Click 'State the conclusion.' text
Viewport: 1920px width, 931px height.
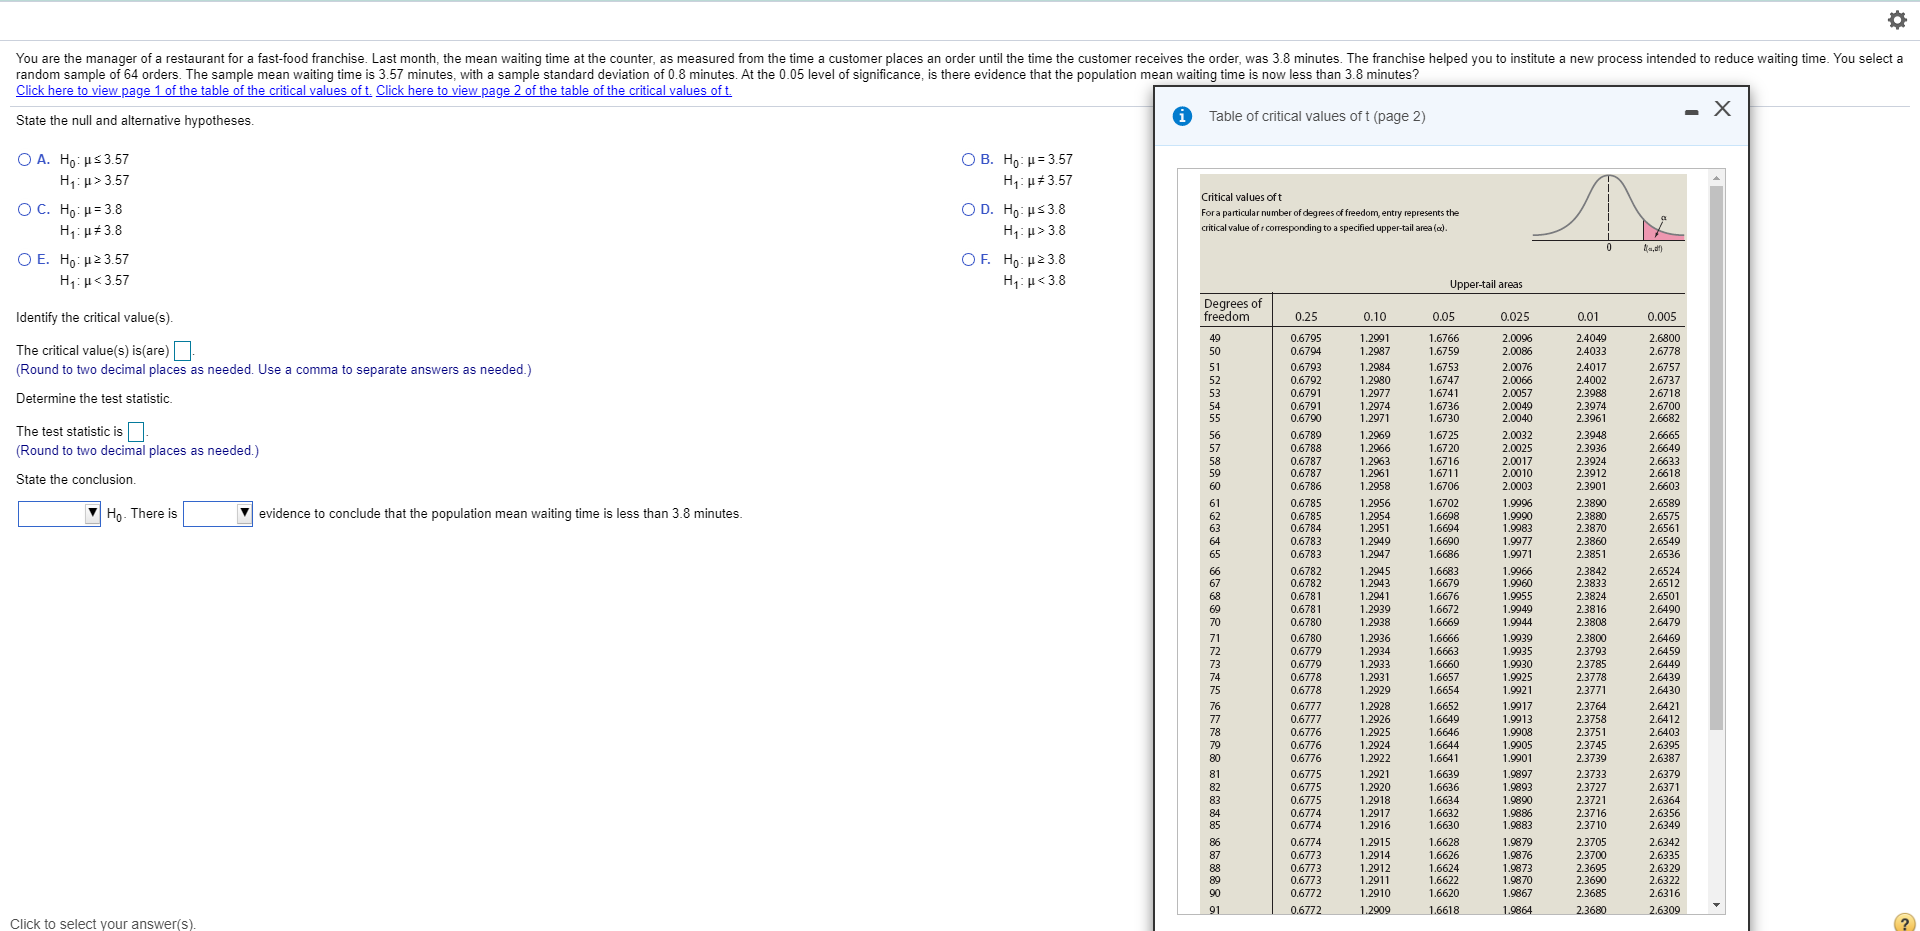pyautogui.click(x=76, y=480)
